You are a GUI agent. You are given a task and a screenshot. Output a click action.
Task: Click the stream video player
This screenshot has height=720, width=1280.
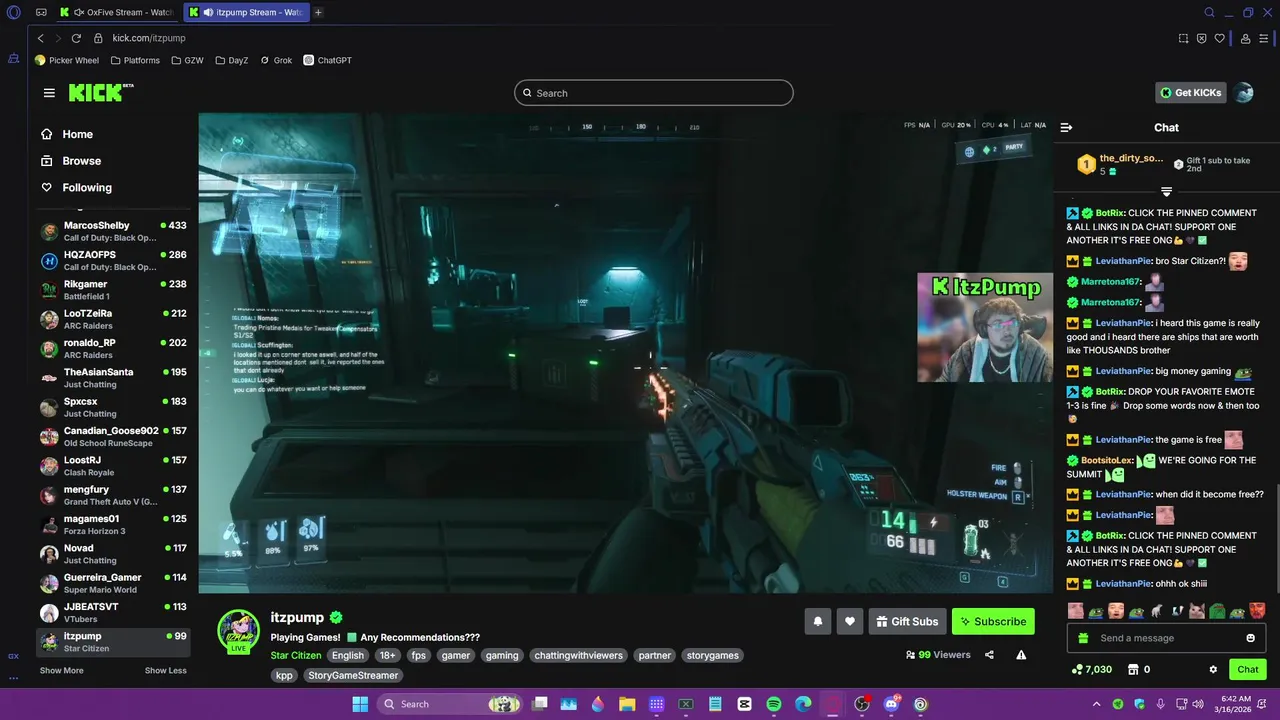coord(625,353)
